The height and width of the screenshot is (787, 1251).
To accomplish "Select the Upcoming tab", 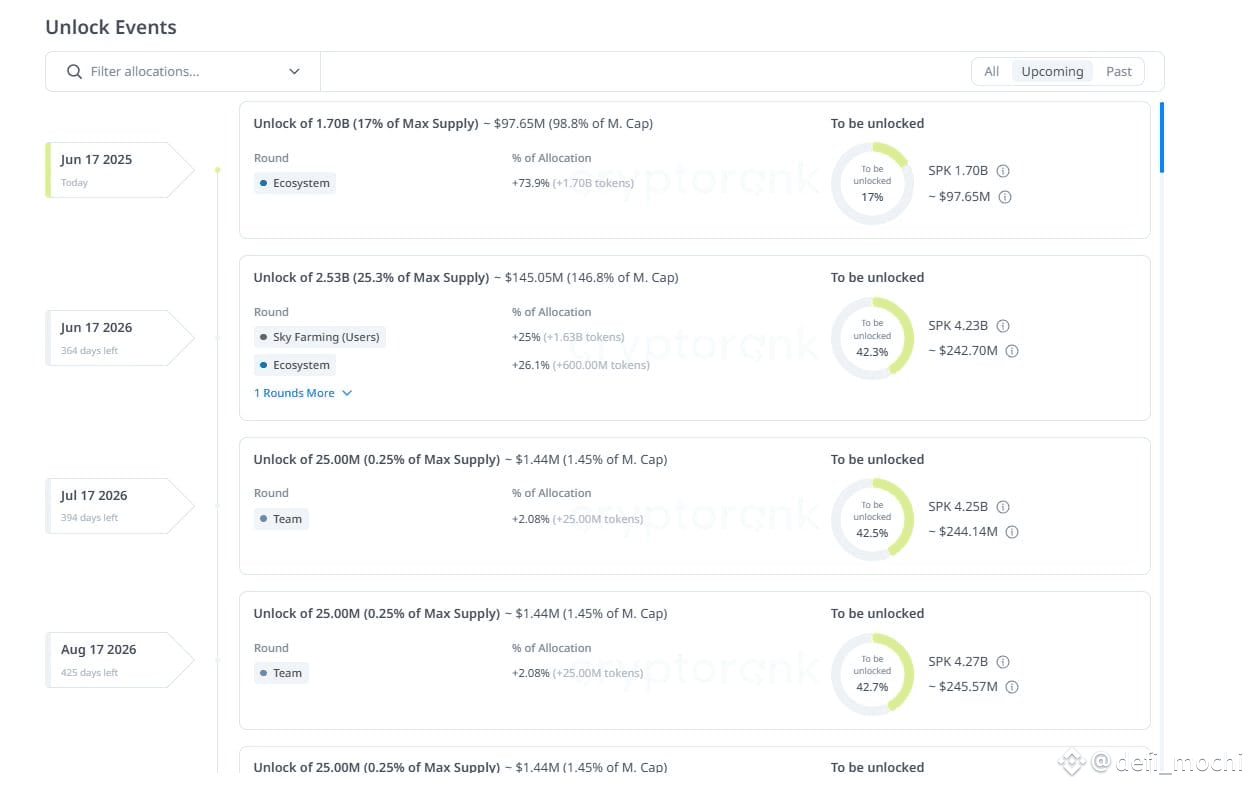I will (x=1052, y=71).
